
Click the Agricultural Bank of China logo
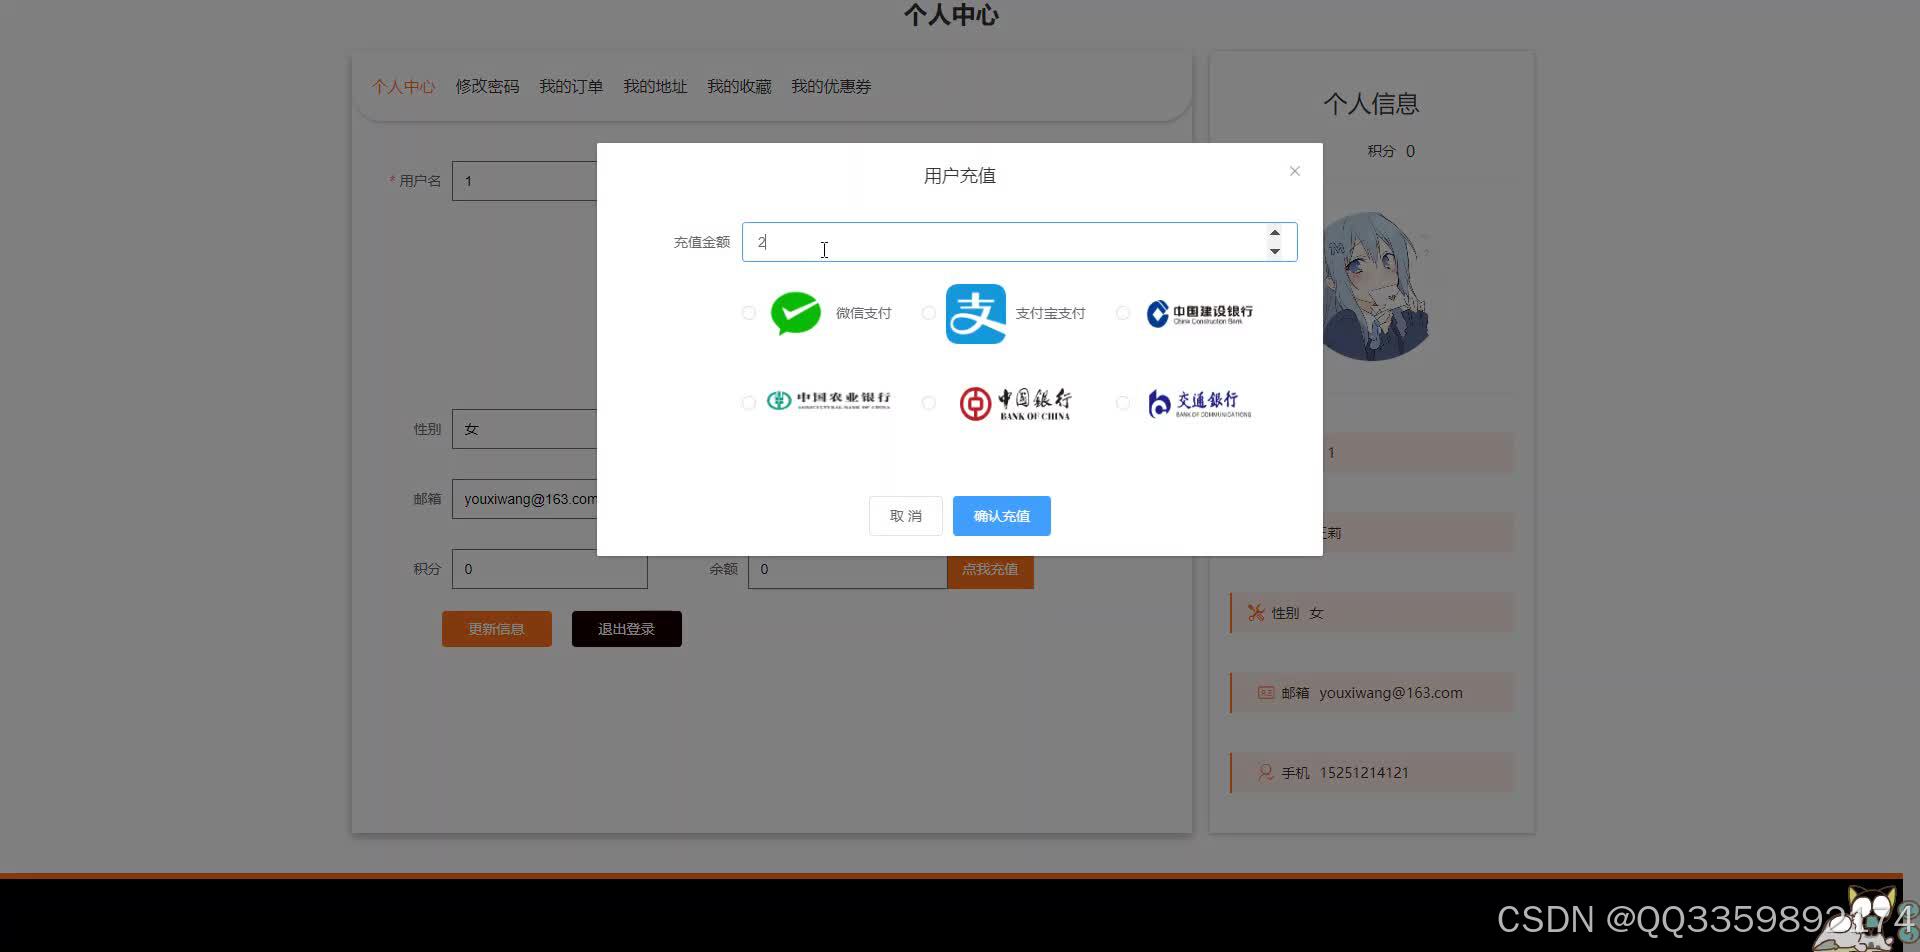(x=828, y=401)
